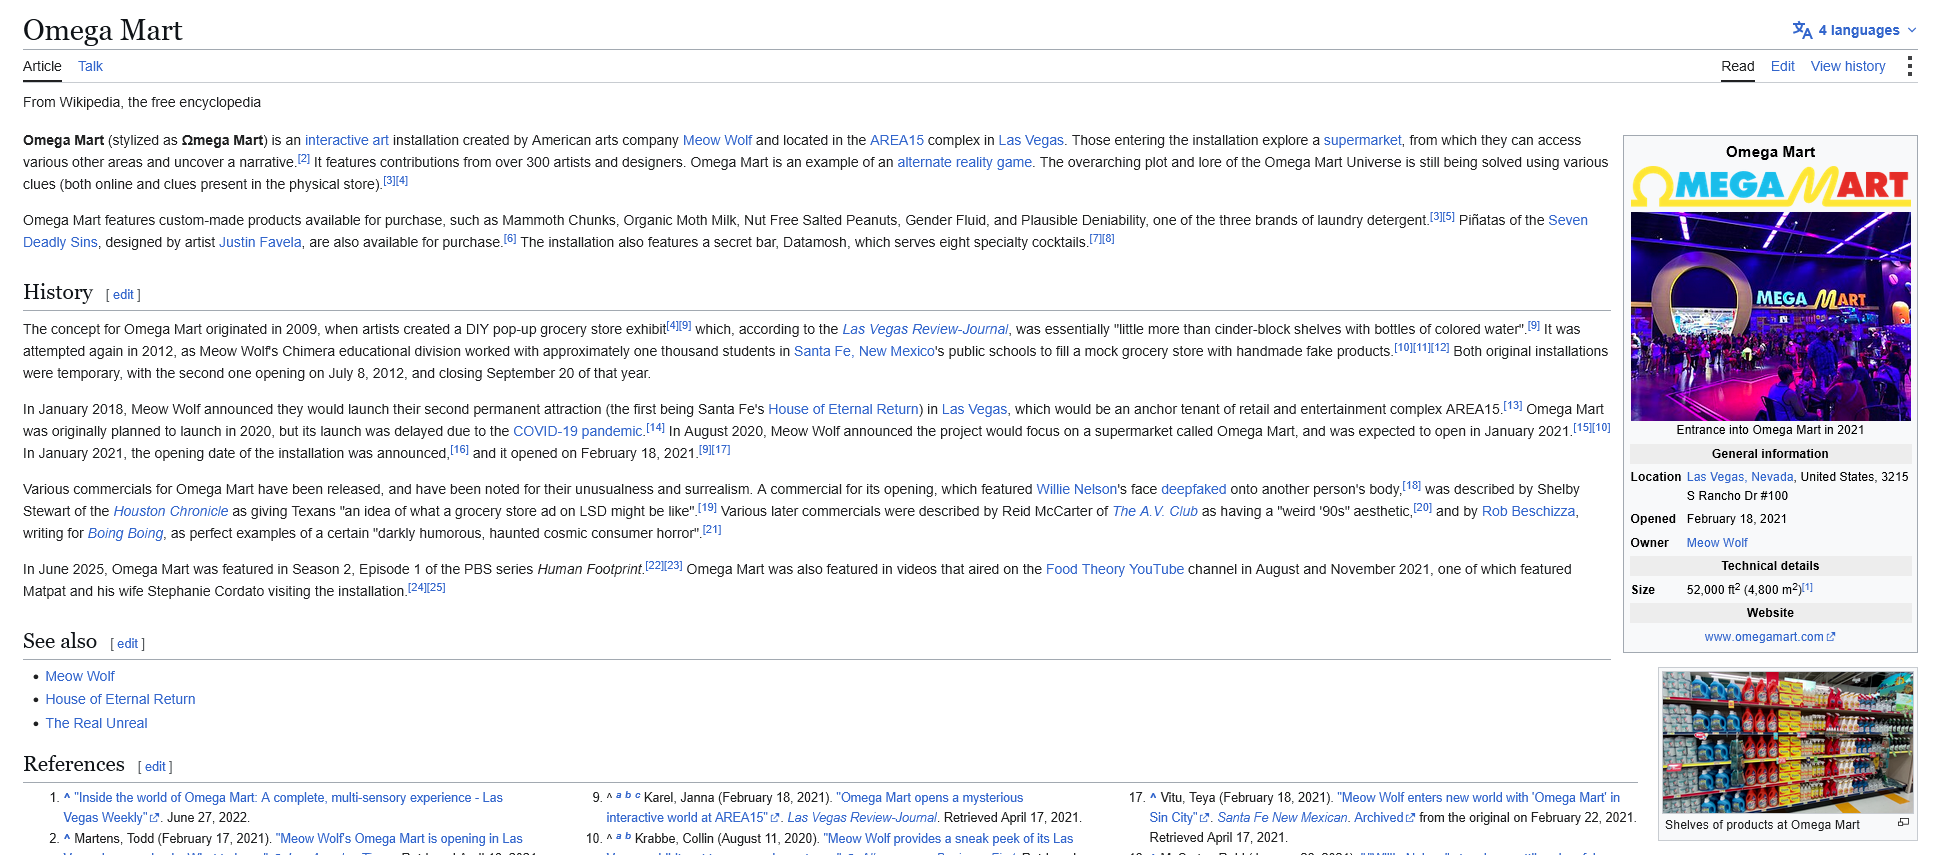
Task: Open the Houston Chronicle link
Action: (x=171, y=511)
